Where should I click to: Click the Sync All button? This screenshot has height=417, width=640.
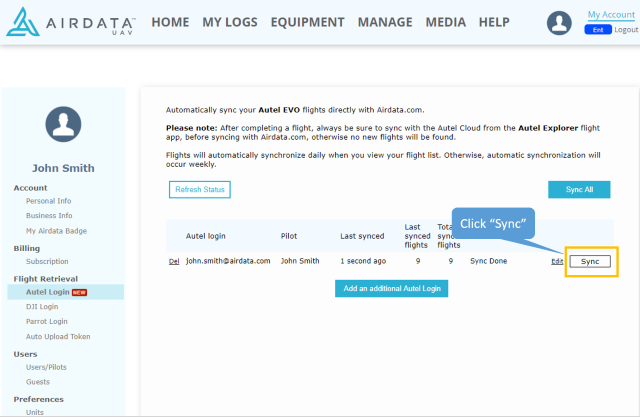(579, 190)
